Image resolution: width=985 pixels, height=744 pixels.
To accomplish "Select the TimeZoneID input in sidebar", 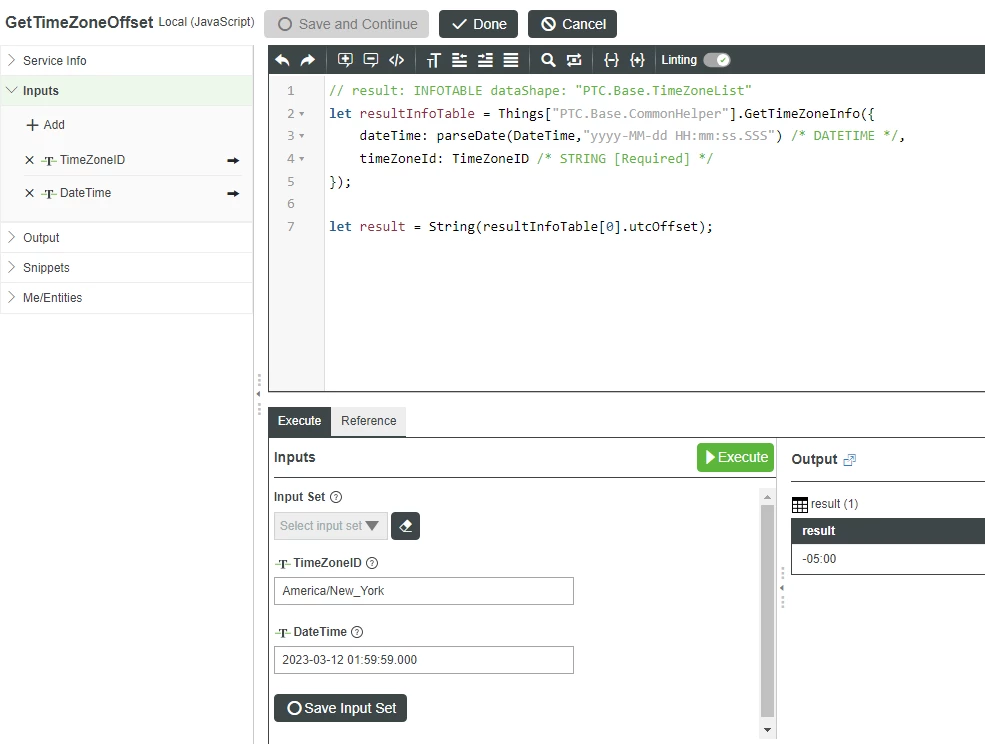I will click(92, 160).
